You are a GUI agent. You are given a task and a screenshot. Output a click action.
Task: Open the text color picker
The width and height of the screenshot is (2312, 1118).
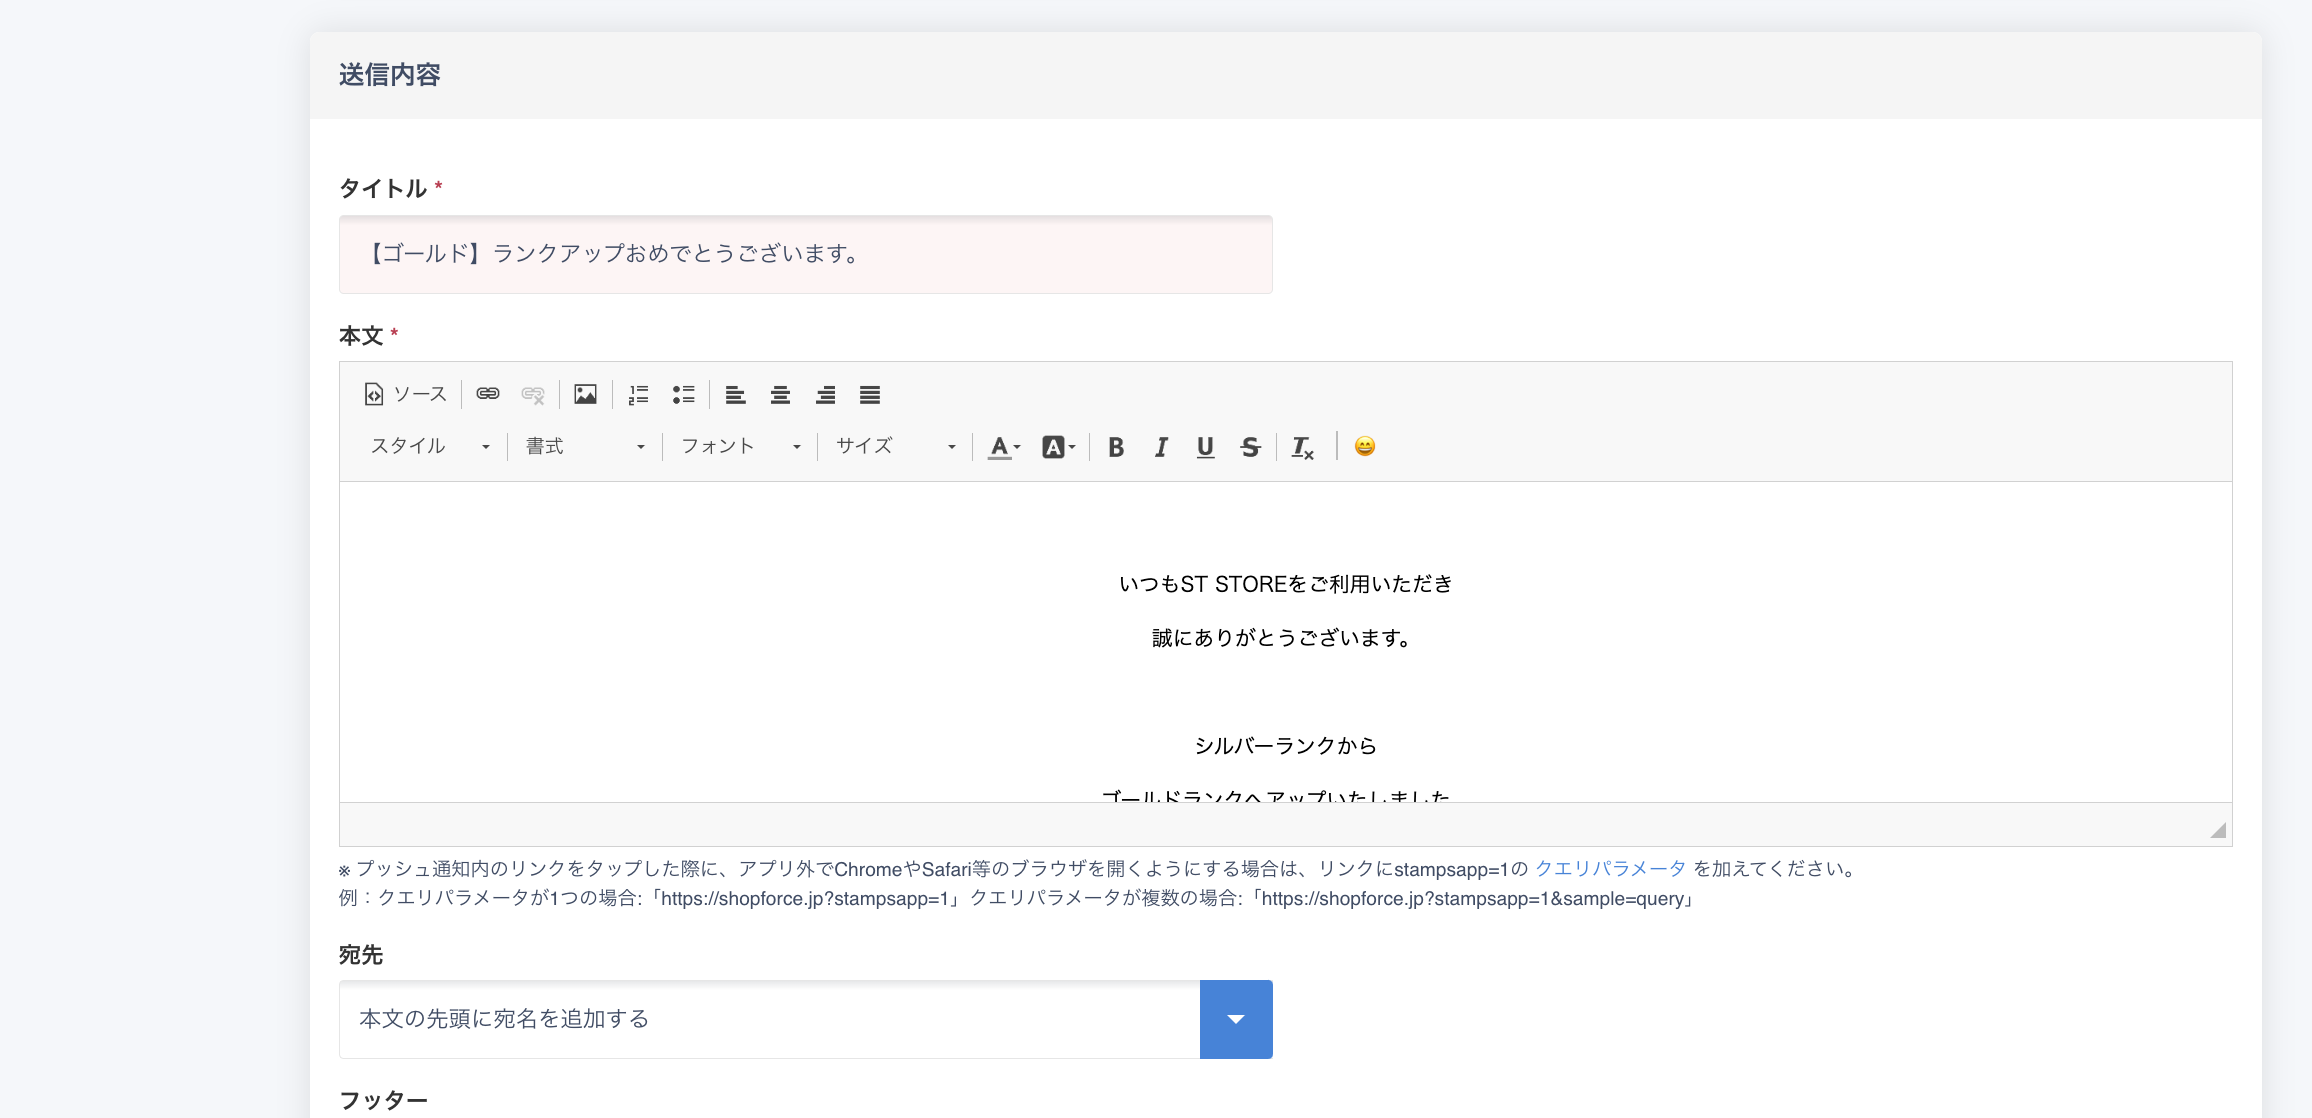point(1004,446)
